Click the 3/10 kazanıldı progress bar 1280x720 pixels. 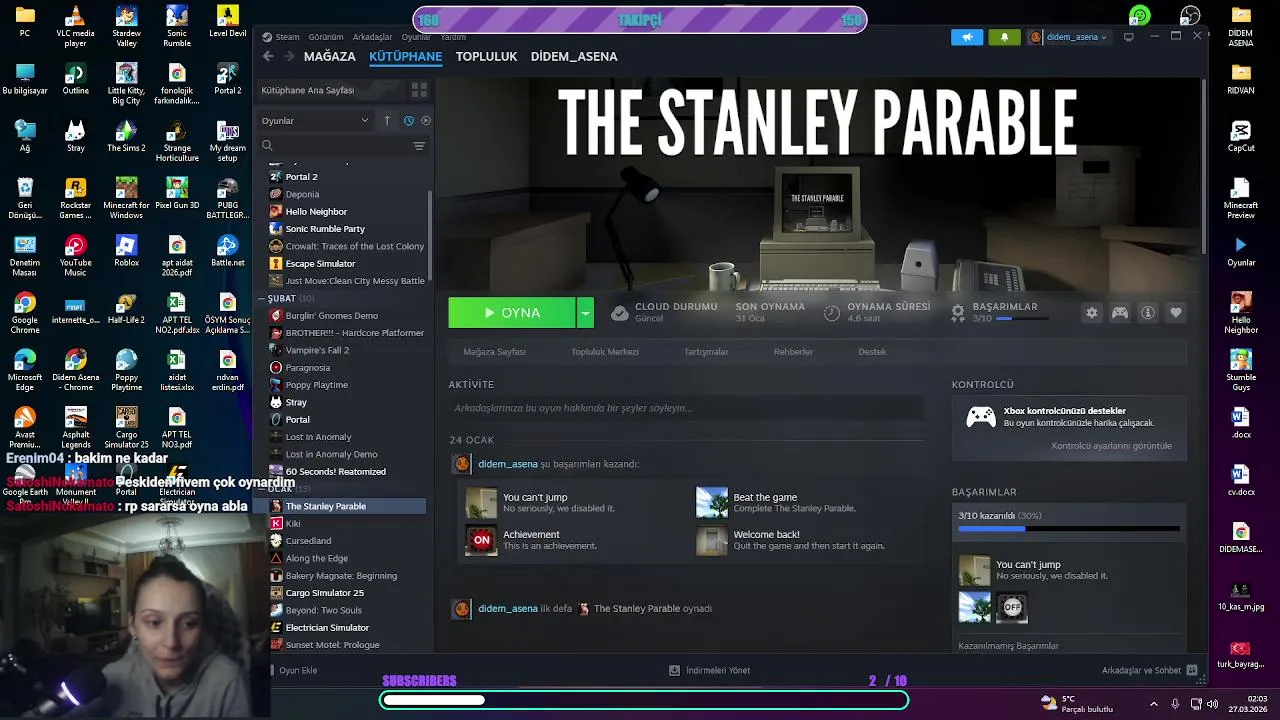pyautogui.click(x=1068, y=529)
